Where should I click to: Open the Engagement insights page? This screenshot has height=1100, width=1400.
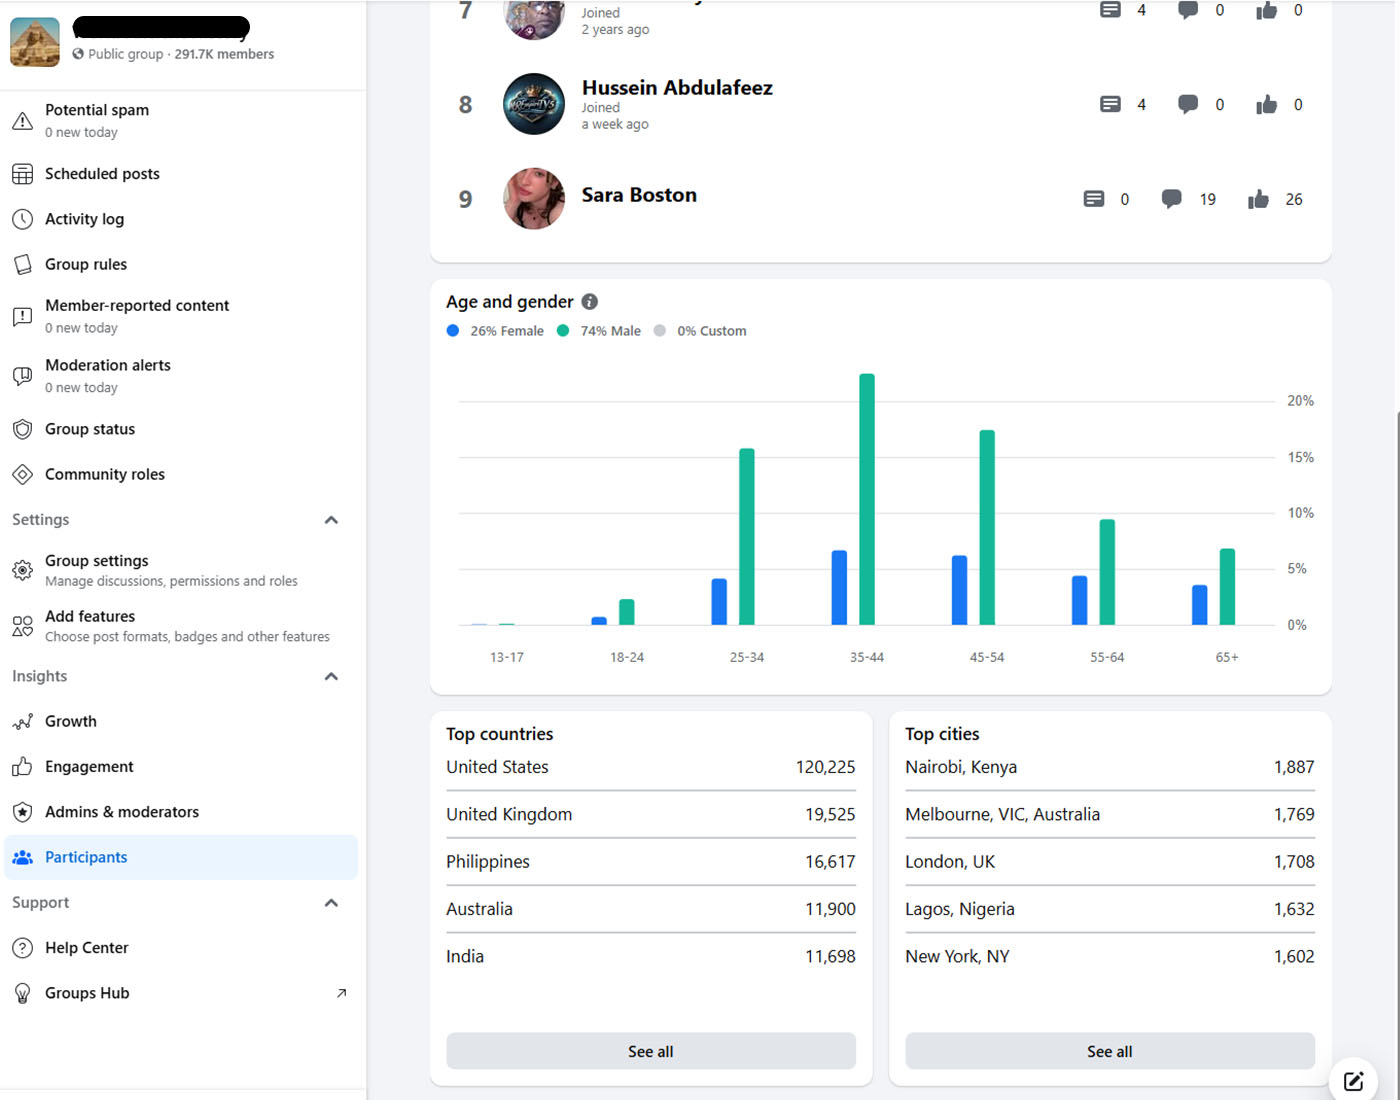(89, 767)
